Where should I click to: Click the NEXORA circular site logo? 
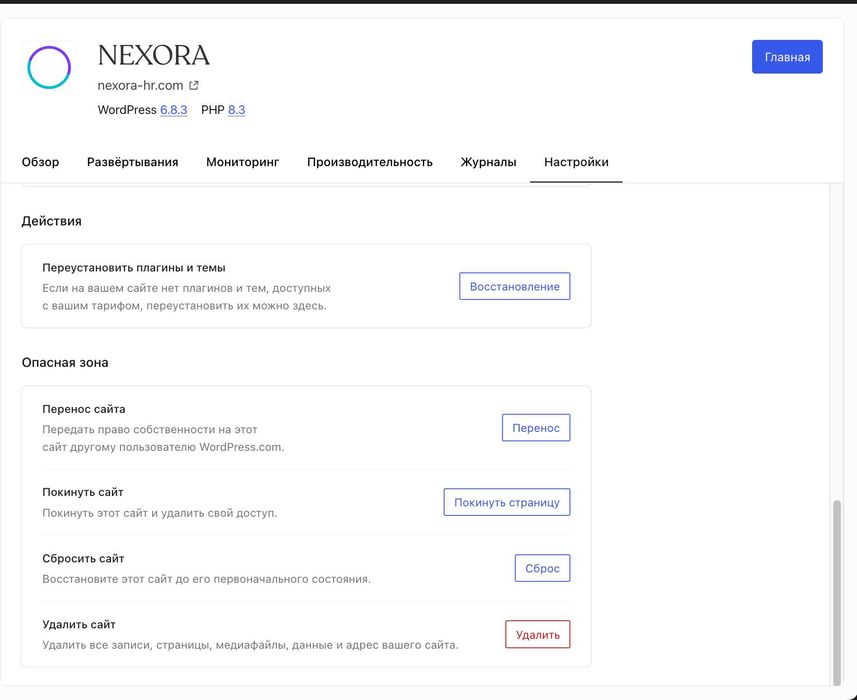49,68
